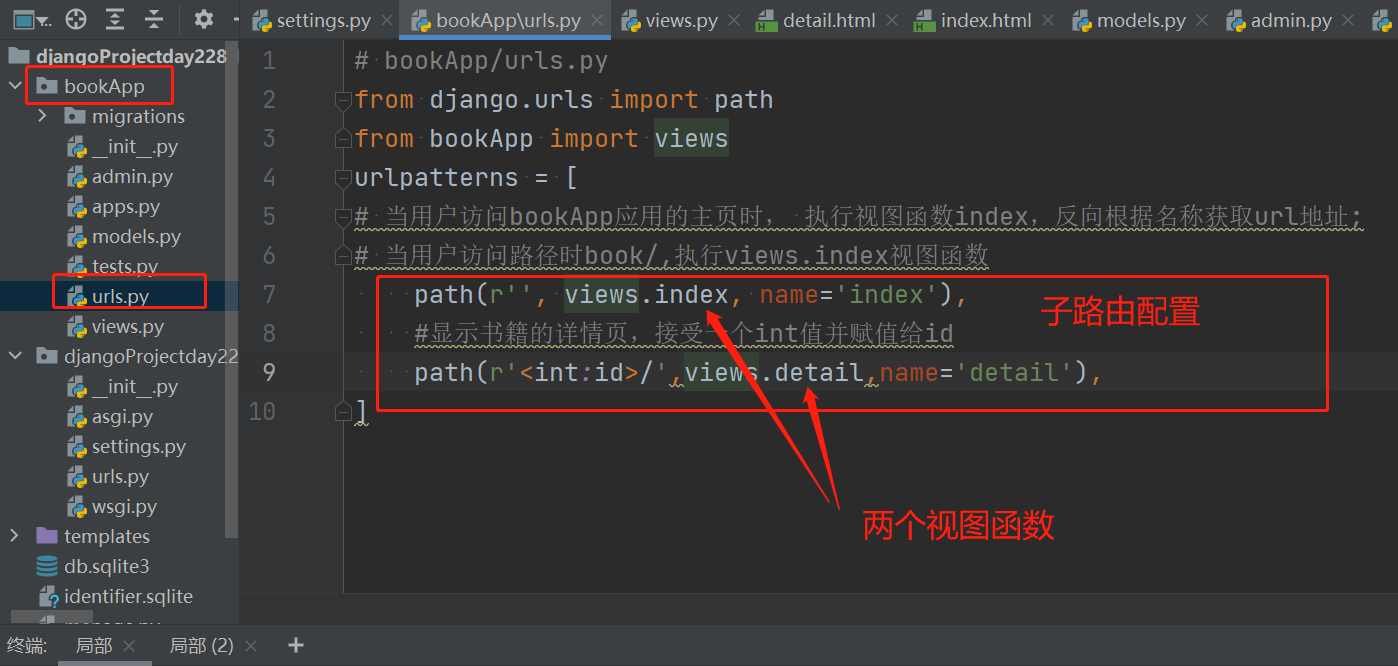1398x666 pixels.
Task: Click the Select Opened File target icon
Action: (76, 19)
